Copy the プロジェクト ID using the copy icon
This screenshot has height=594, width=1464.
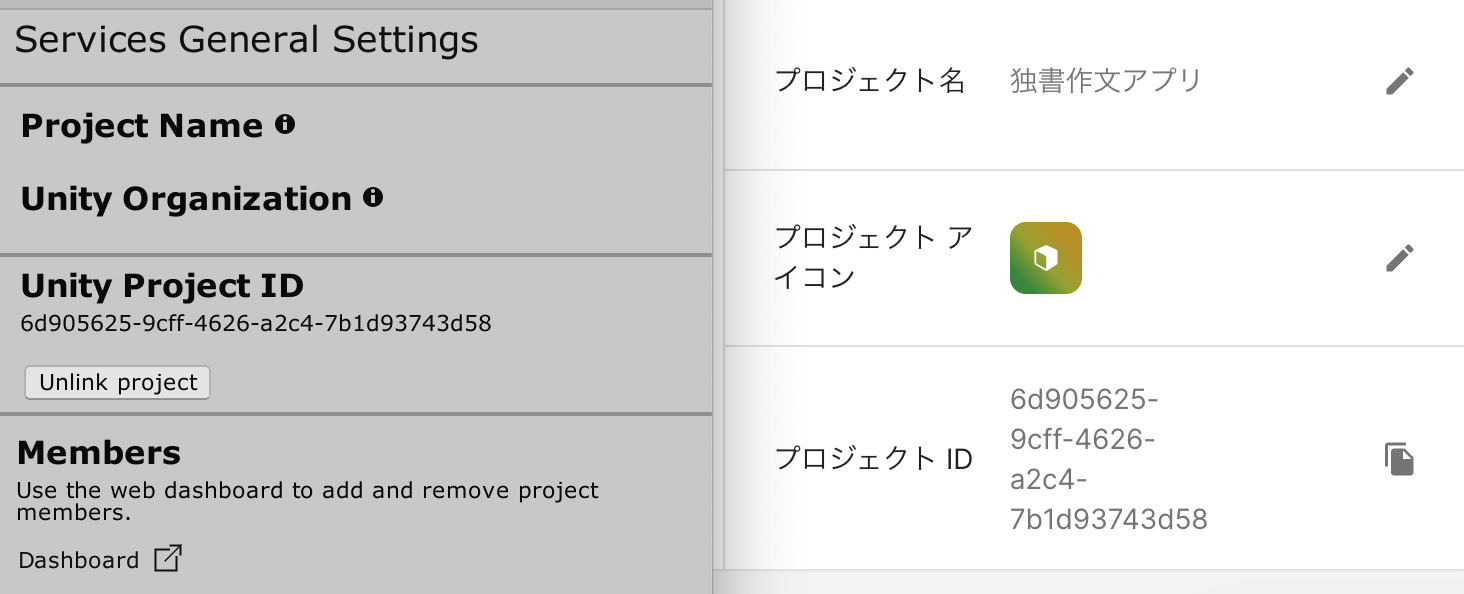coord(1401,458)
